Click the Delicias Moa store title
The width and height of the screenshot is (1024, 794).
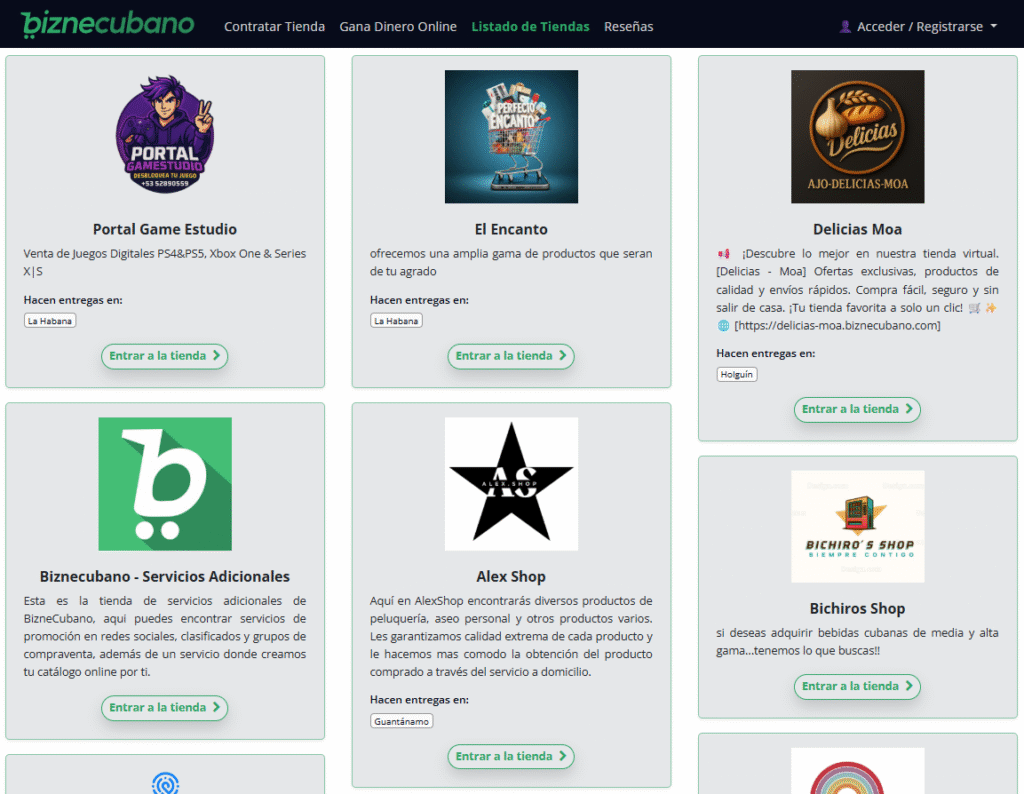[x=857, y=229]
